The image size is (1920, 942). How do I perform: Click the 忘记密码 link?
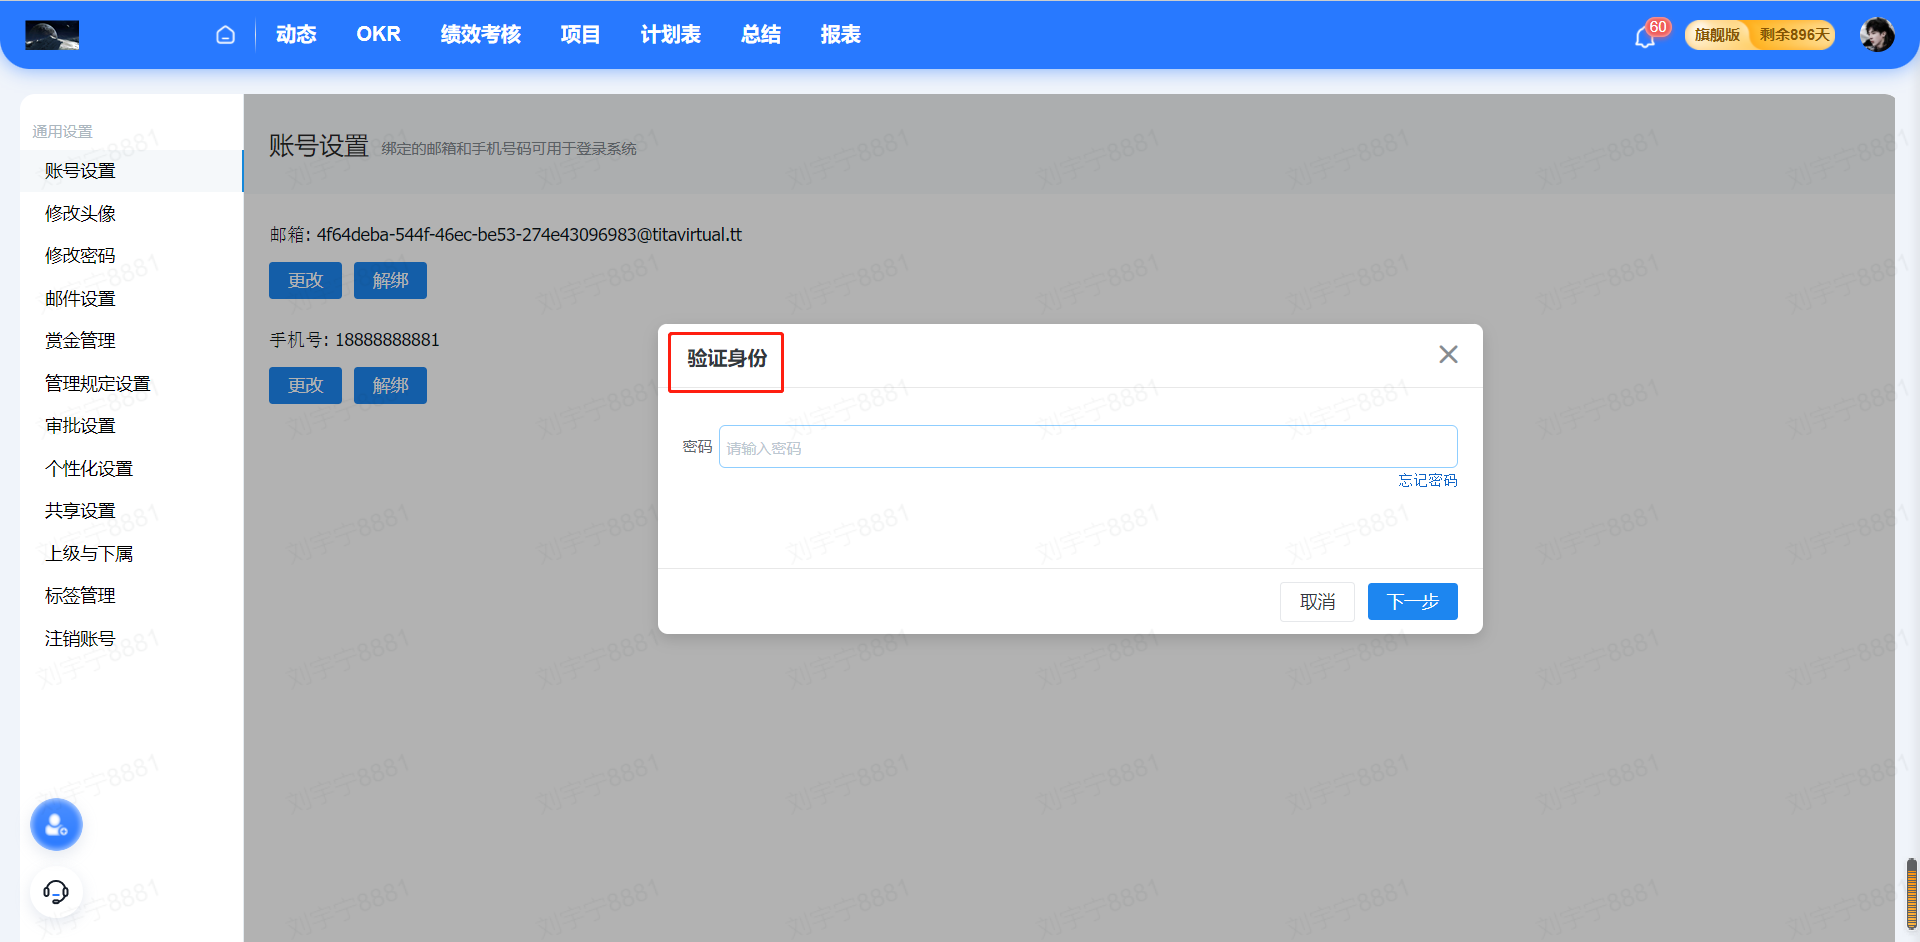pos(1427,481)
